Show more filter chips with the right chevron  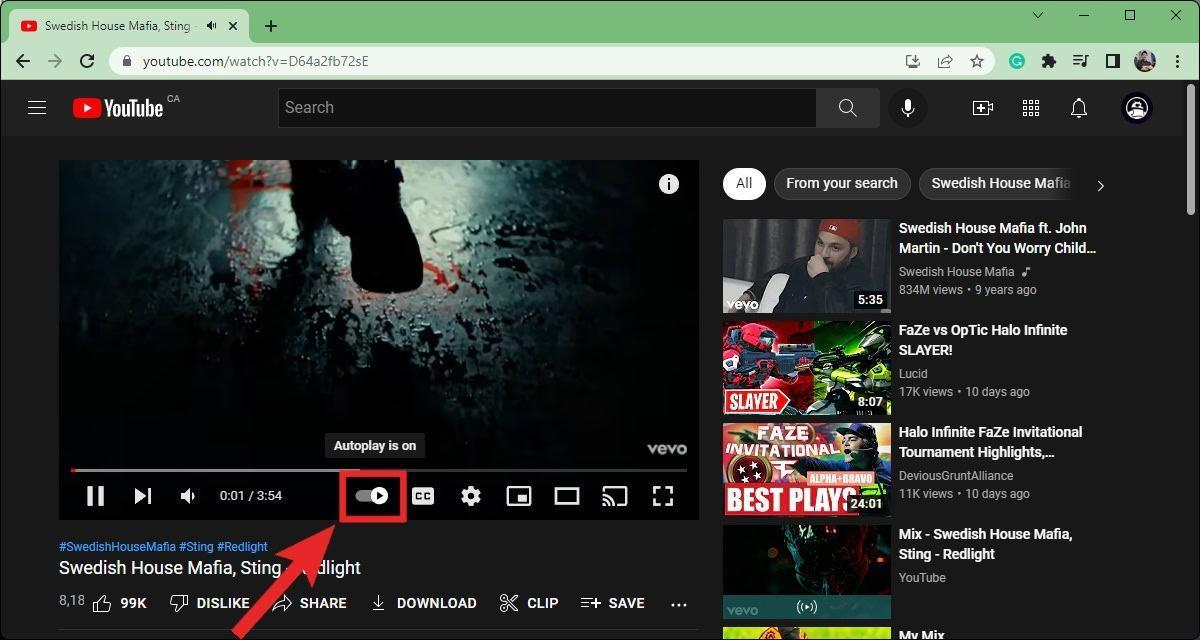[1100, 185]
